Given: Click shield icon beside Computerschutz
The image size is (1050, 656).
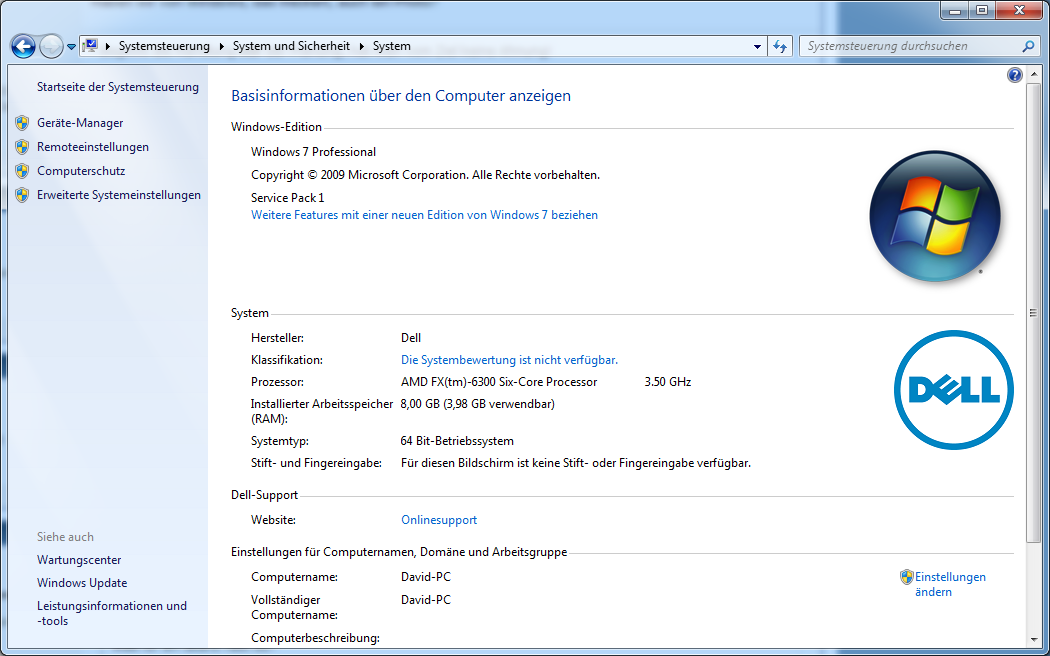Looking at the screenshot, I should (22, 171).
